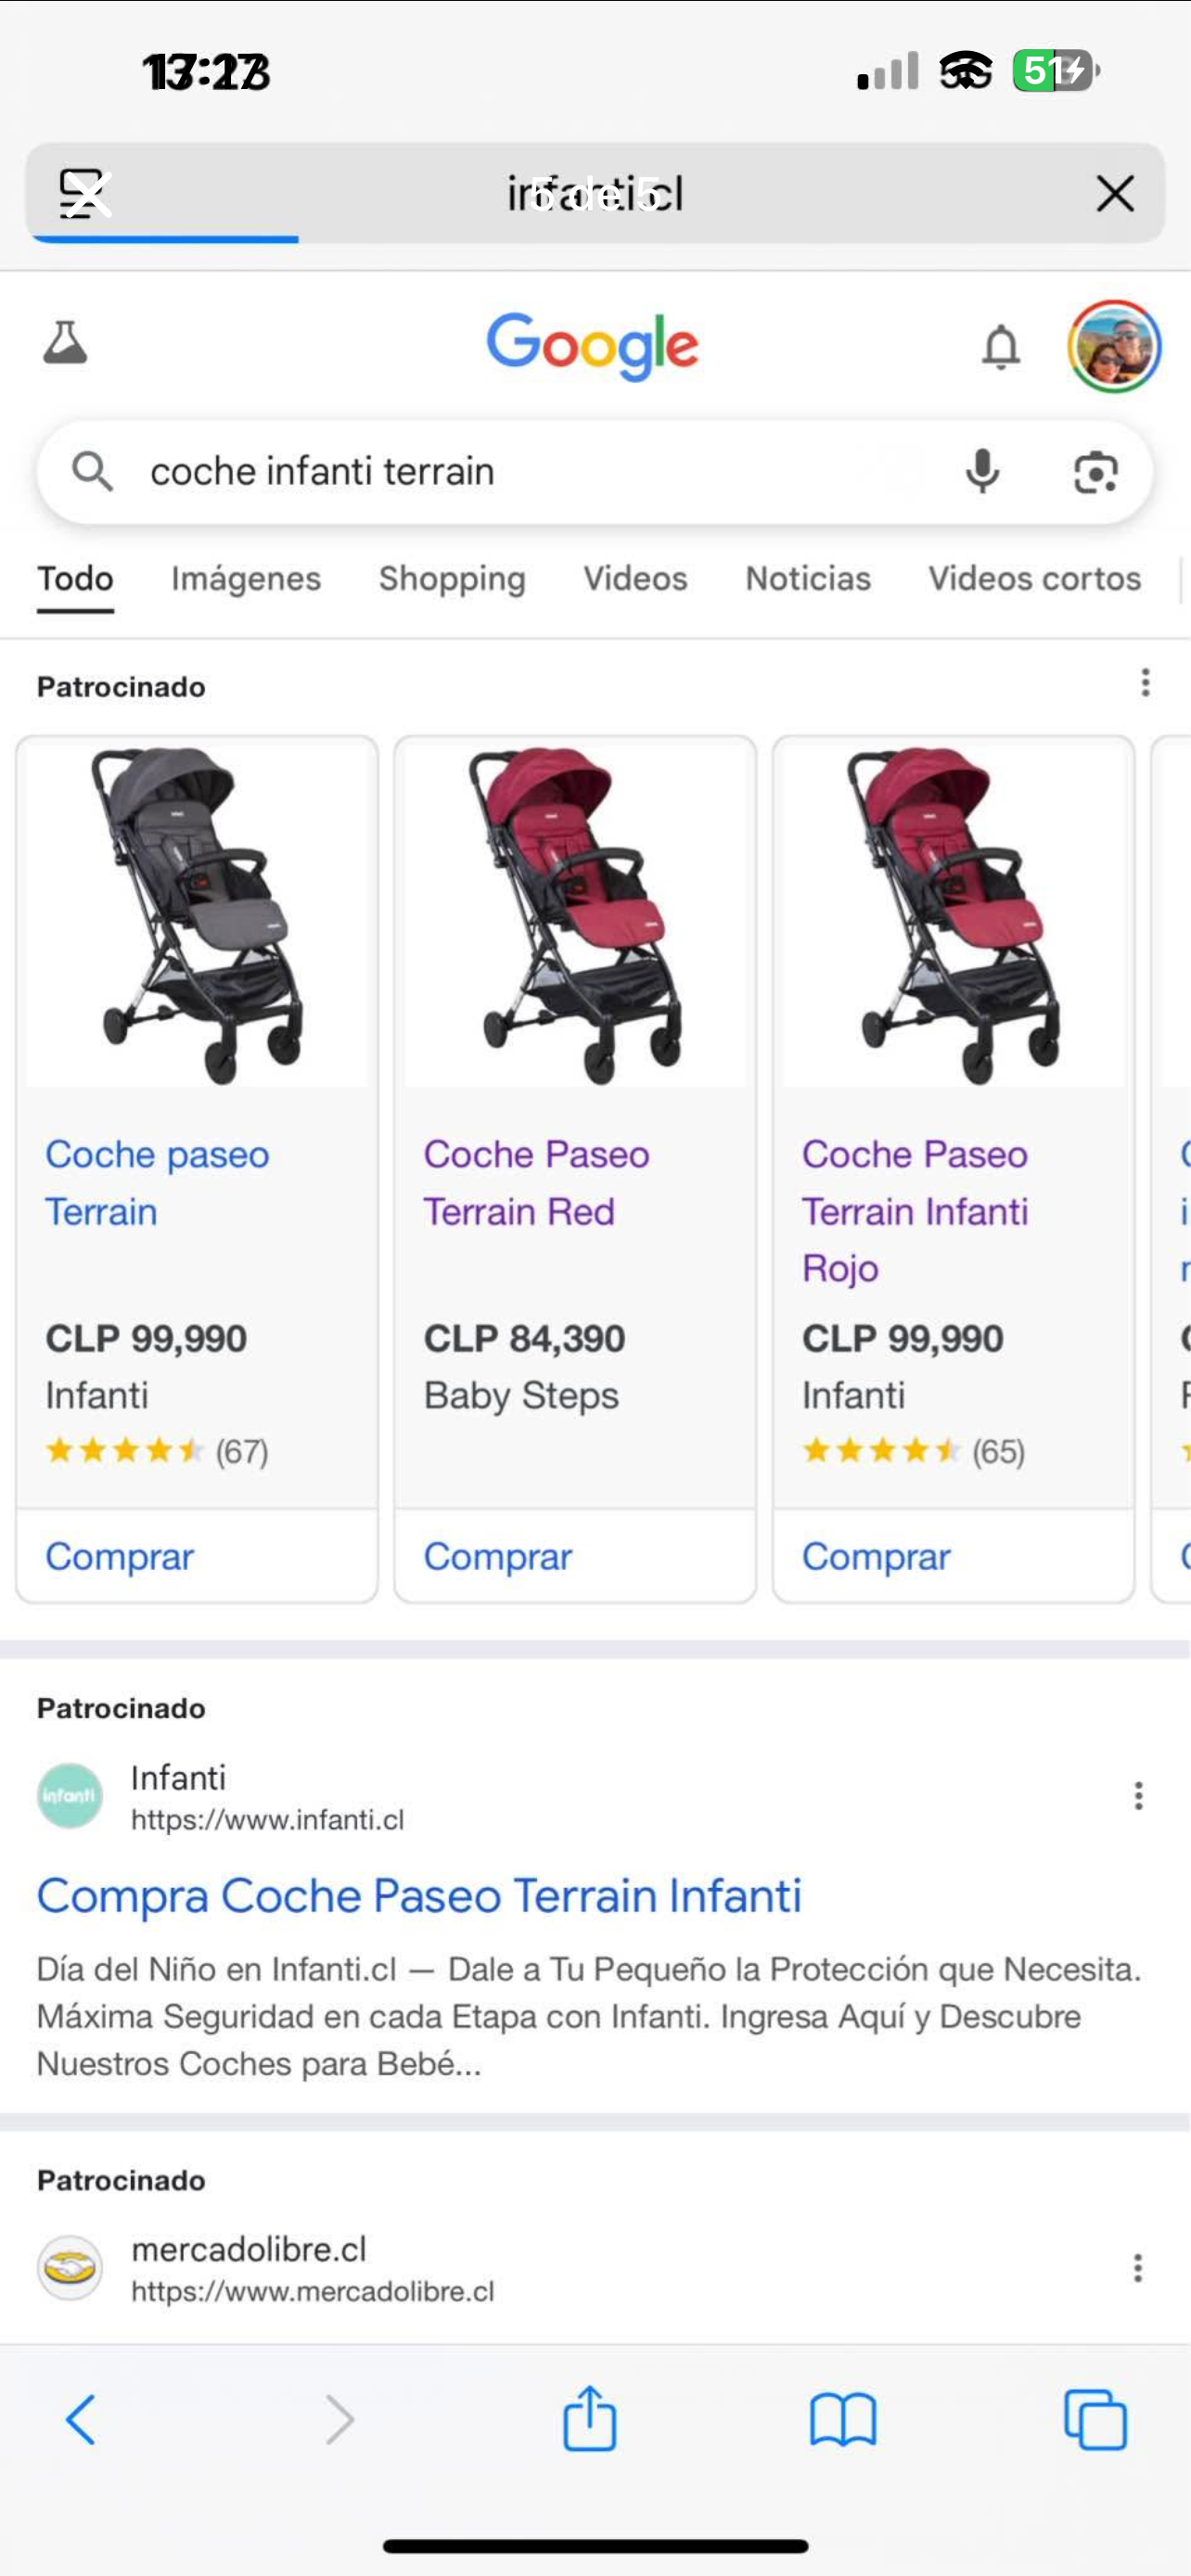
Task: Go back to the previous page
Action: pyautogui.click(x=81, y=2420)
